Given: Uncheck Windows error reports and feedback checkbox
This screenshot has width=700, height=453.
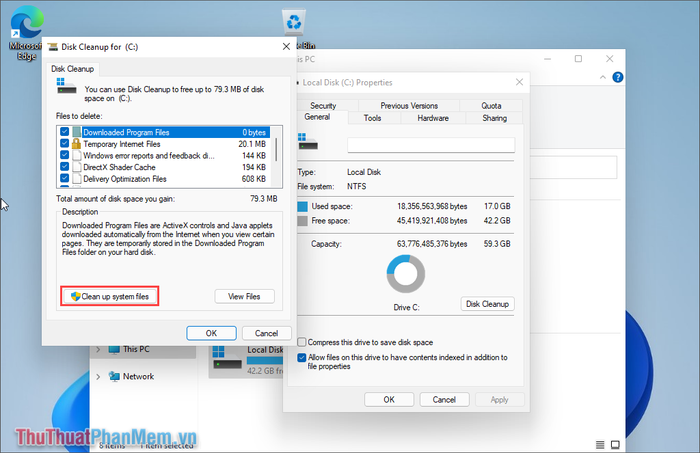Looking at the screenshot, I should coord(64,155).
